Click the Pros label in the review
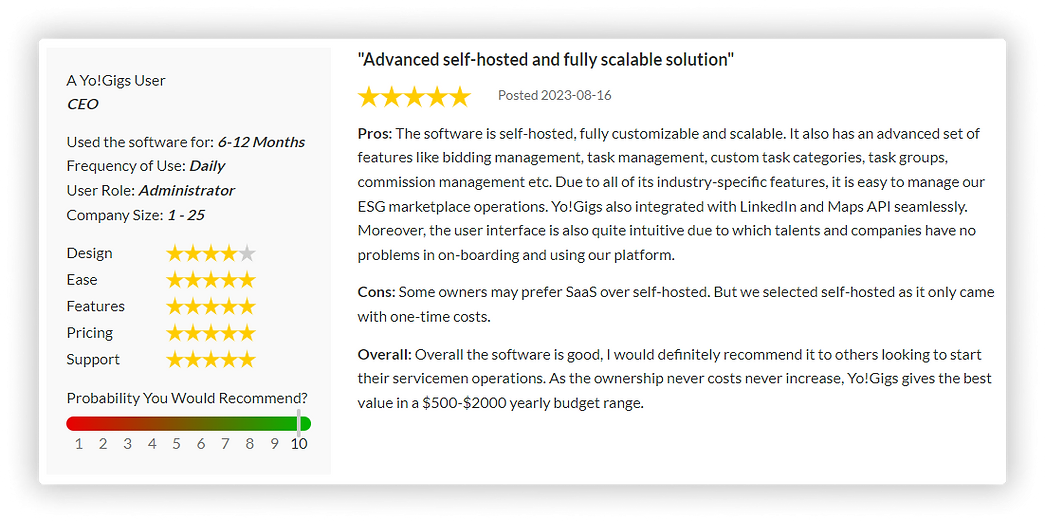 tap(375, 134)
